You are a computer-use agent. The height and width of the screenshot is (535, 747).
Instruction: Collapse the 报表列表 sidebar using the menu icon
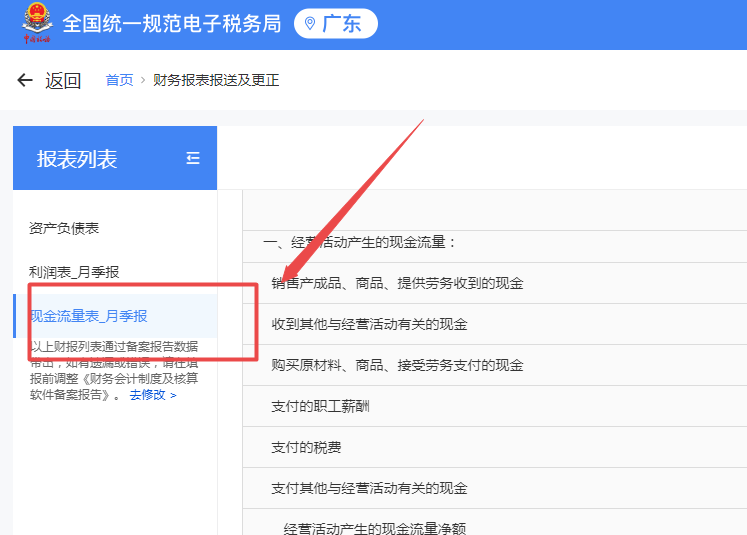coord(193,158)
